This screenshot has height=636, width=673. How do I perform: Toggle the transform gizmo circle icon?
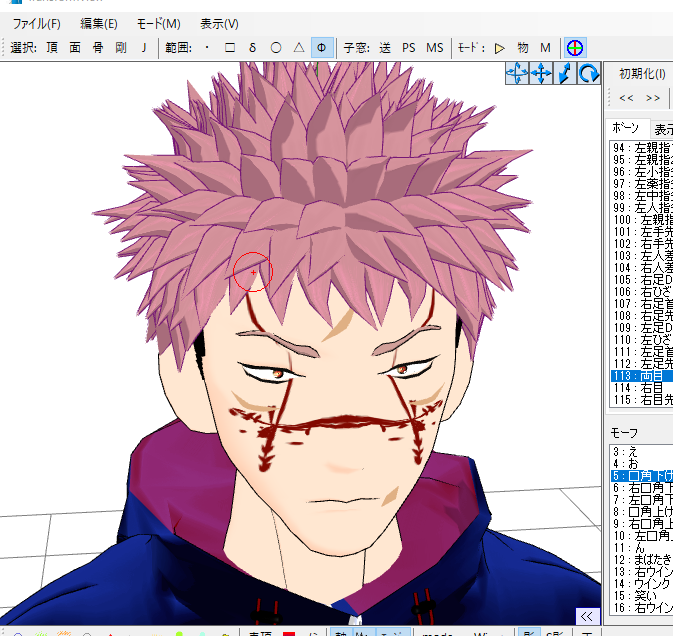(575, 48)
